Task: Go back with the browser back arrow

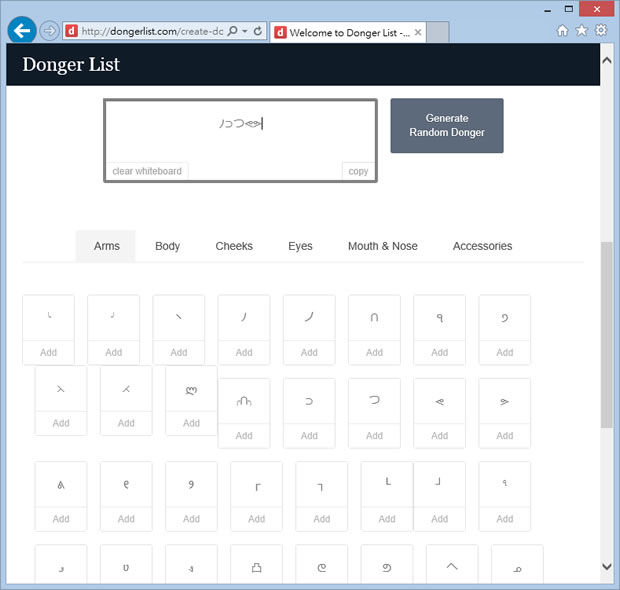Action: [22, 30]
